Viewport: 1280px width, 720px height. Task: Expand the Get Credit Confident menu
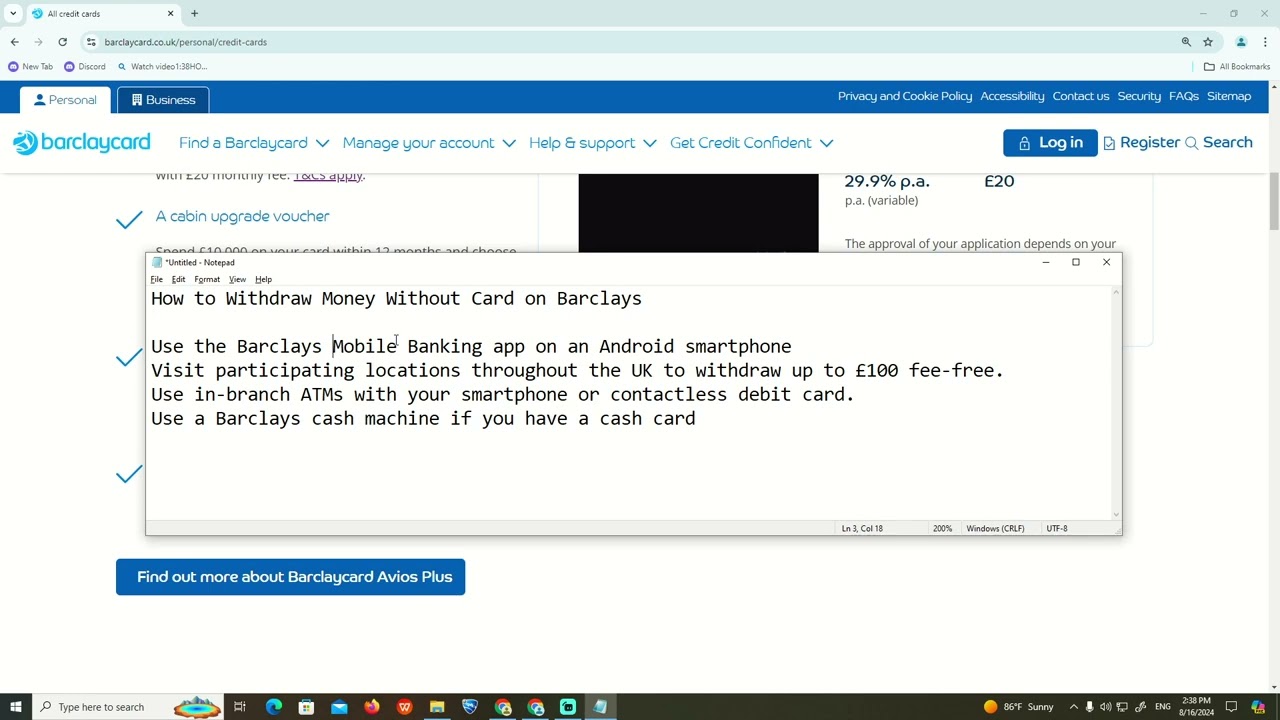pos(751,143)
